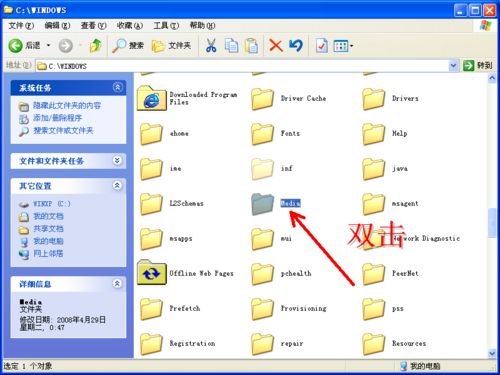
Task: Select the L2Schemas folder
Action: coord(172,204)
